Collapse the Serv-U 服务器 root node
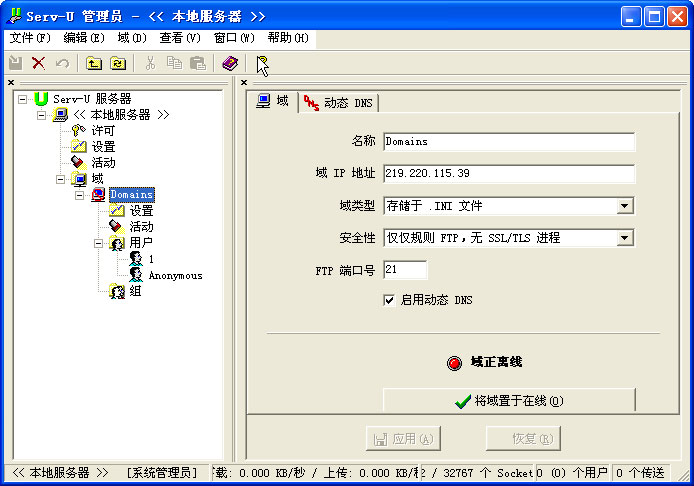 [x=22, y=99]
